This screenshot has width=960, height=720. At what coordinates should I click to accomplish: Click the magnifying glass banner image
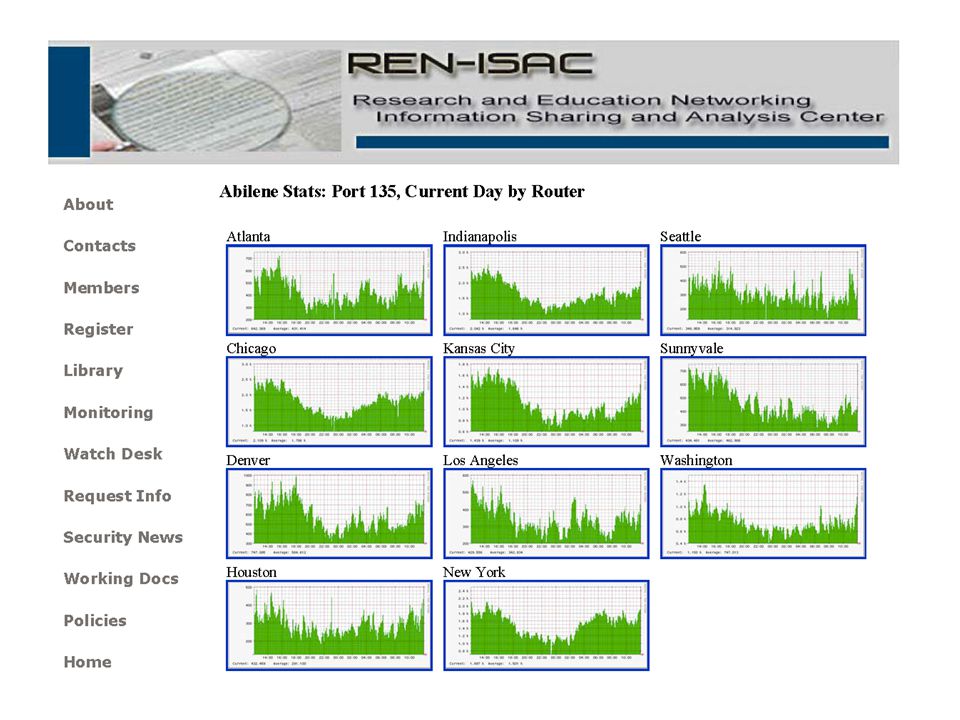(216, 100)
